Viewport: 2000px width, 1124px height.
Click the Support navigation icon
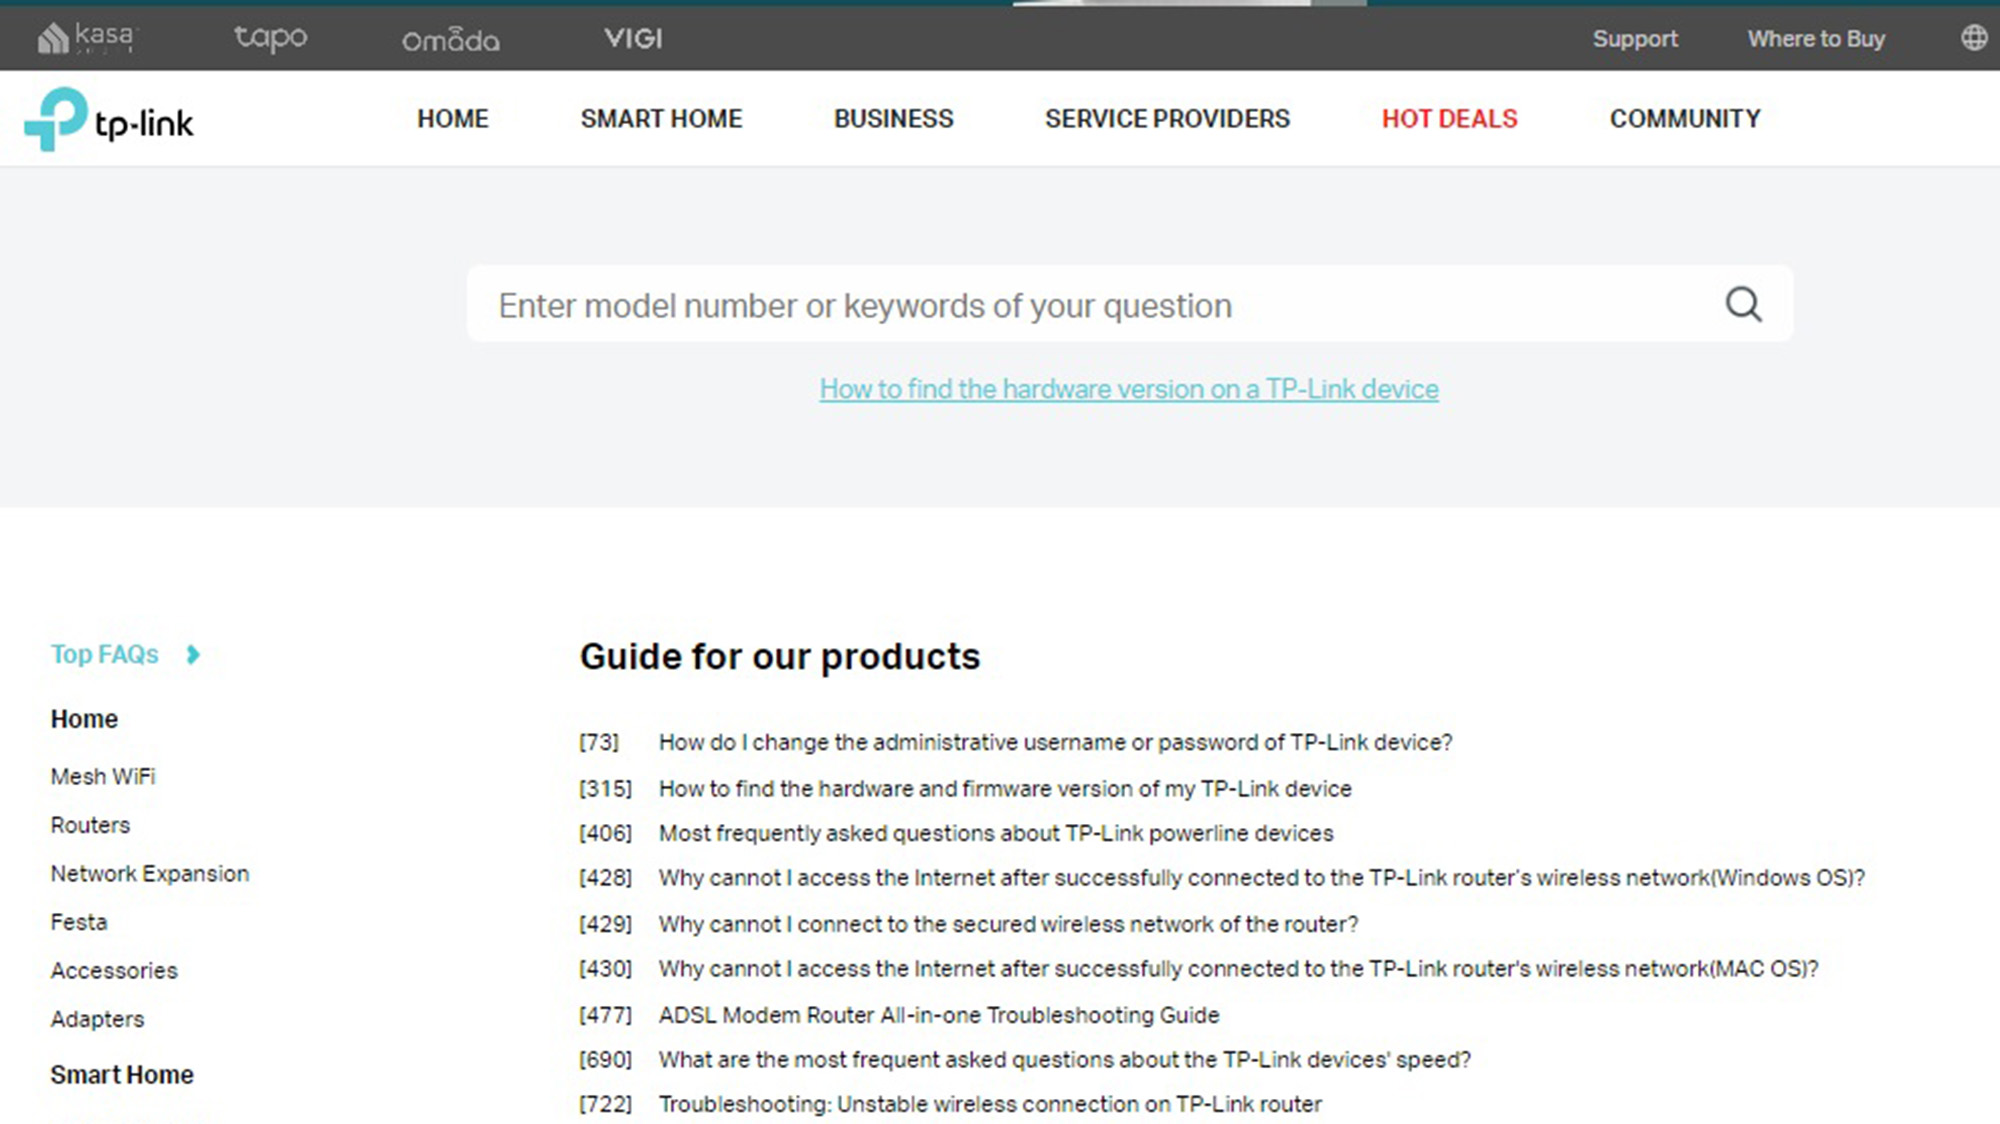(1635, 37)
